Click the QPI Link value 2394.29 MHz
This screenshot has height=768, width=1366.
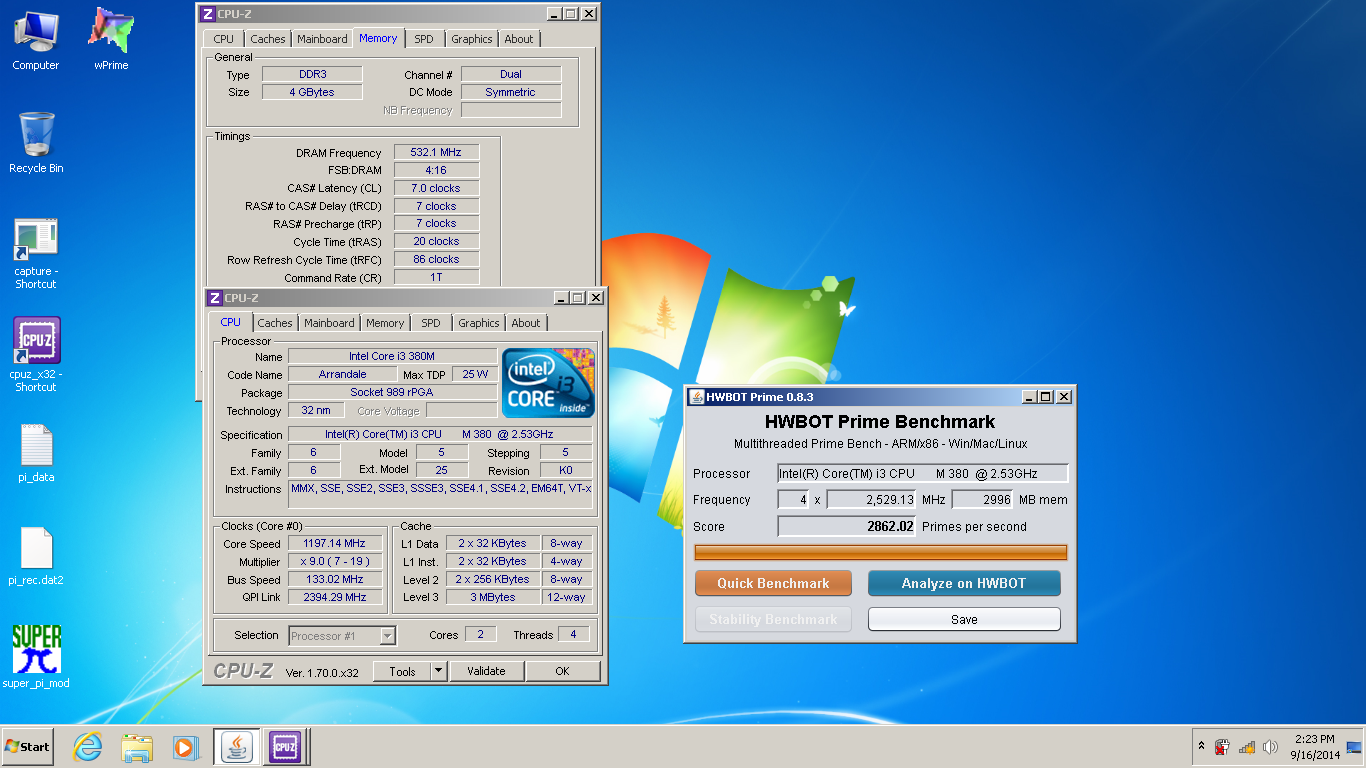point(335,597)
